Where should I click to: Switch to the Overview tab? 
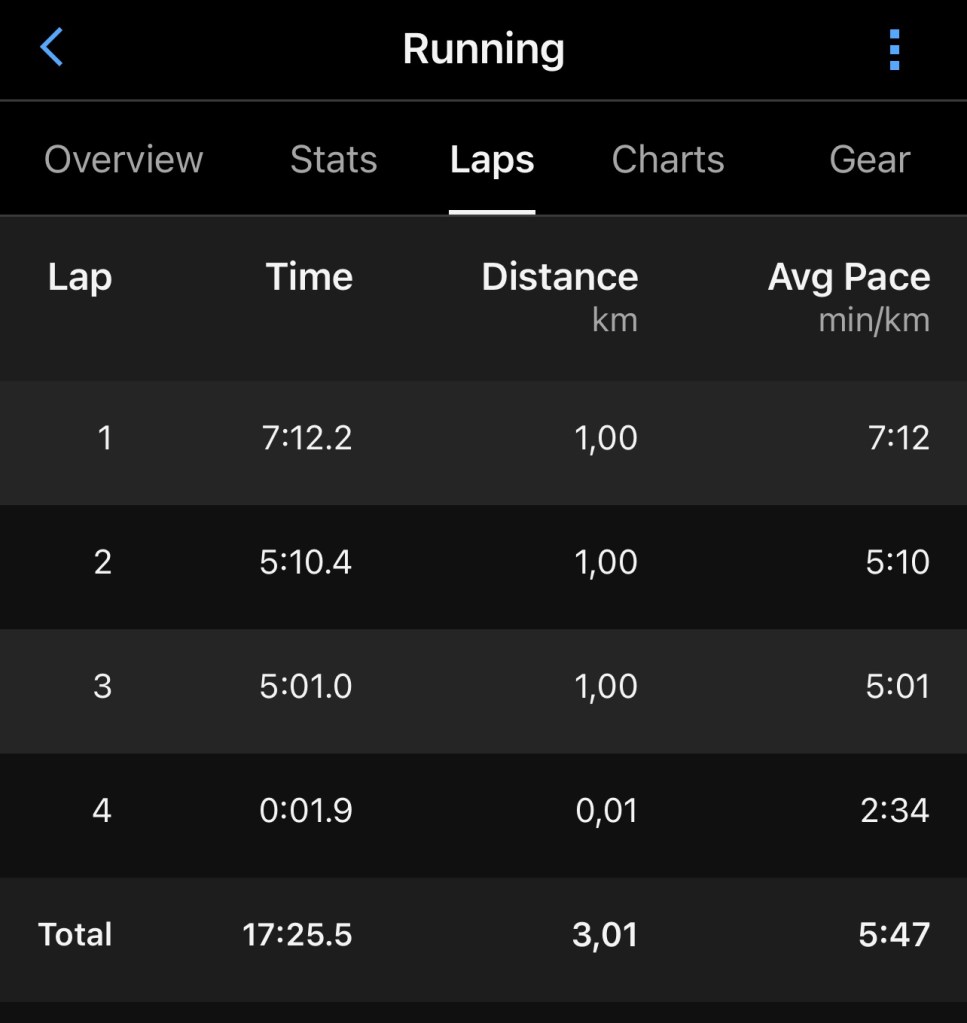click(123, 160)
